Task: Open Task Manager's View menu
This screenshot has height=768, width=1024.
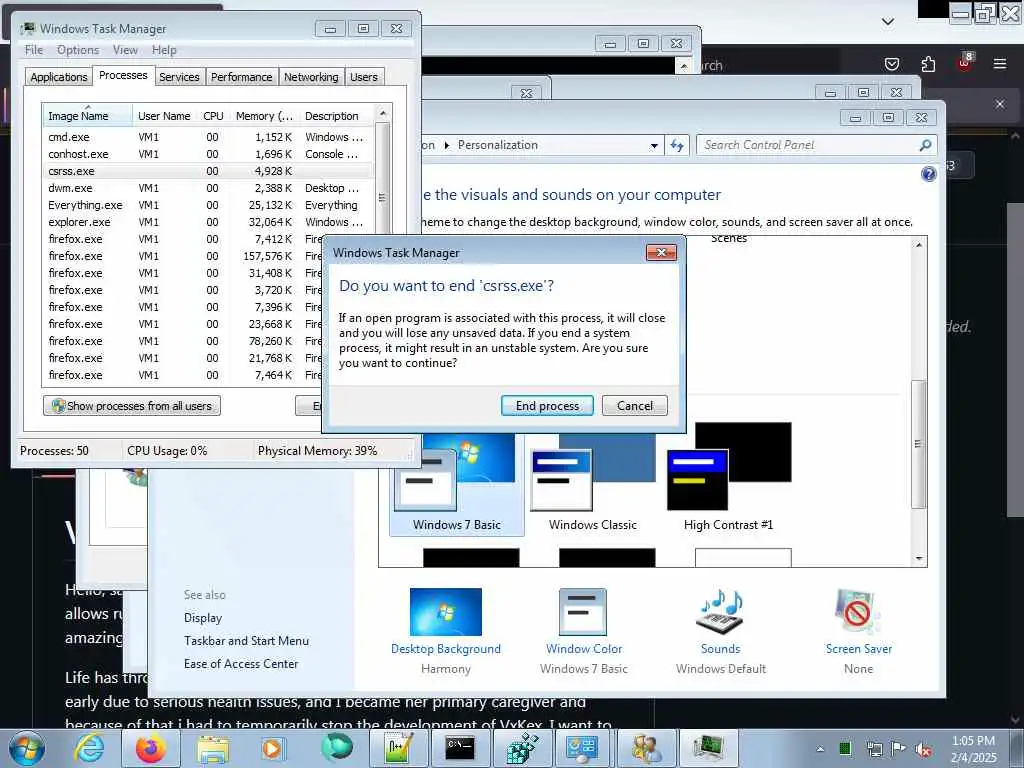Action: point(125,50)
